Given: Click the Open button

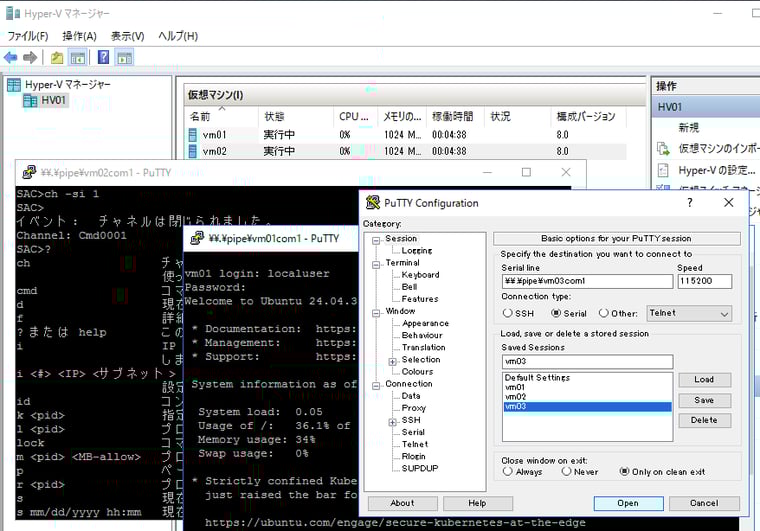Looking at the screenshot, I should 628,503.
